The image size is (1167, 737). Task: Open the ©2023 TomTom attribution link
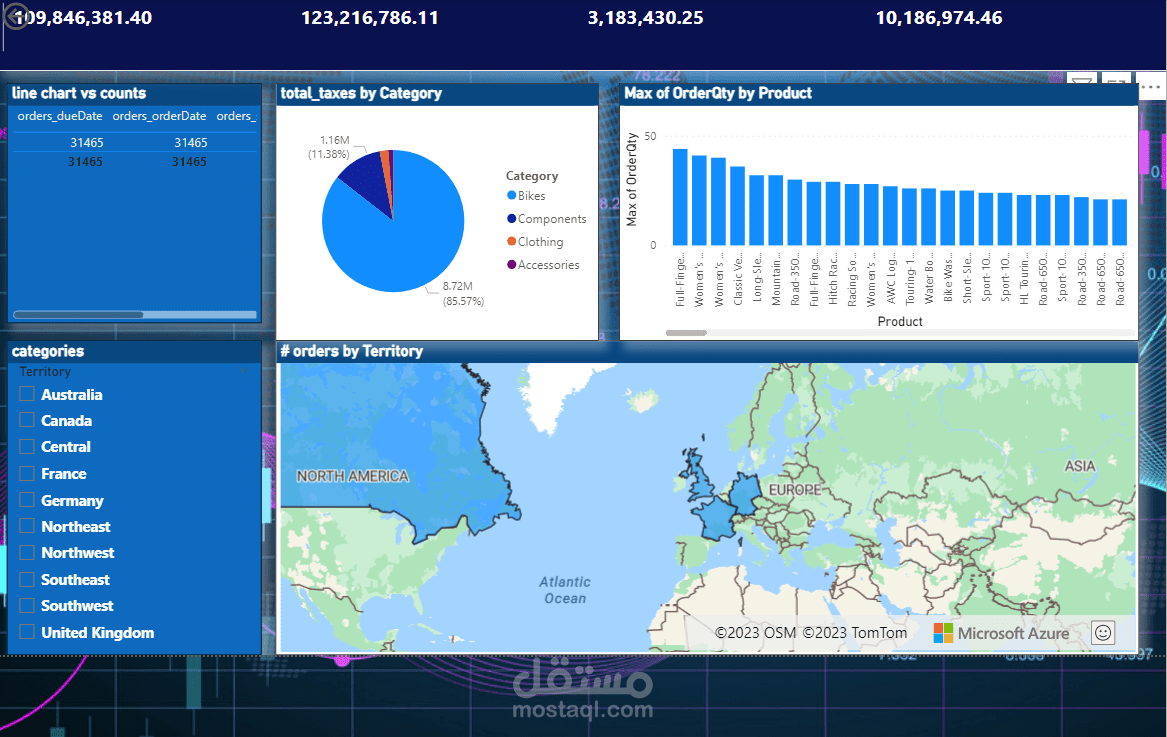(855, 632)
